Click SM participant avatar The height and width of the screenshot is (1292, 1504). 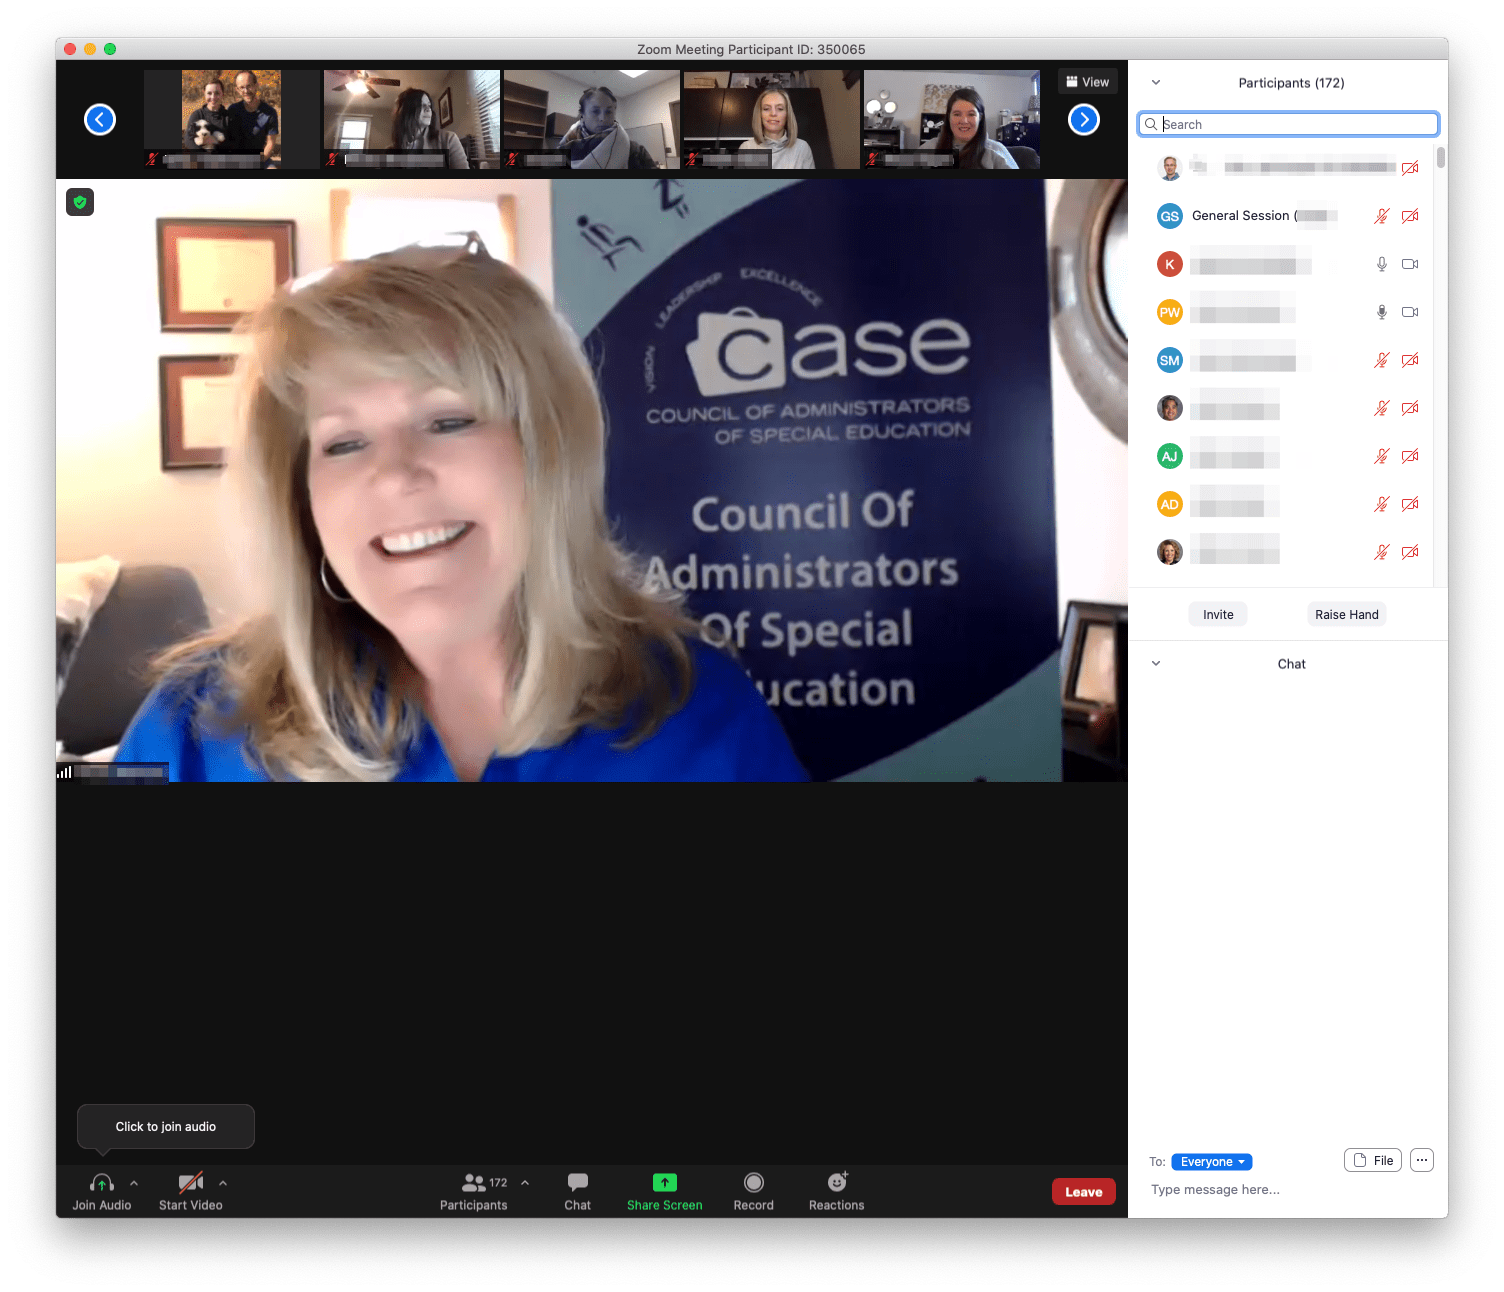tap(1170, 360)
